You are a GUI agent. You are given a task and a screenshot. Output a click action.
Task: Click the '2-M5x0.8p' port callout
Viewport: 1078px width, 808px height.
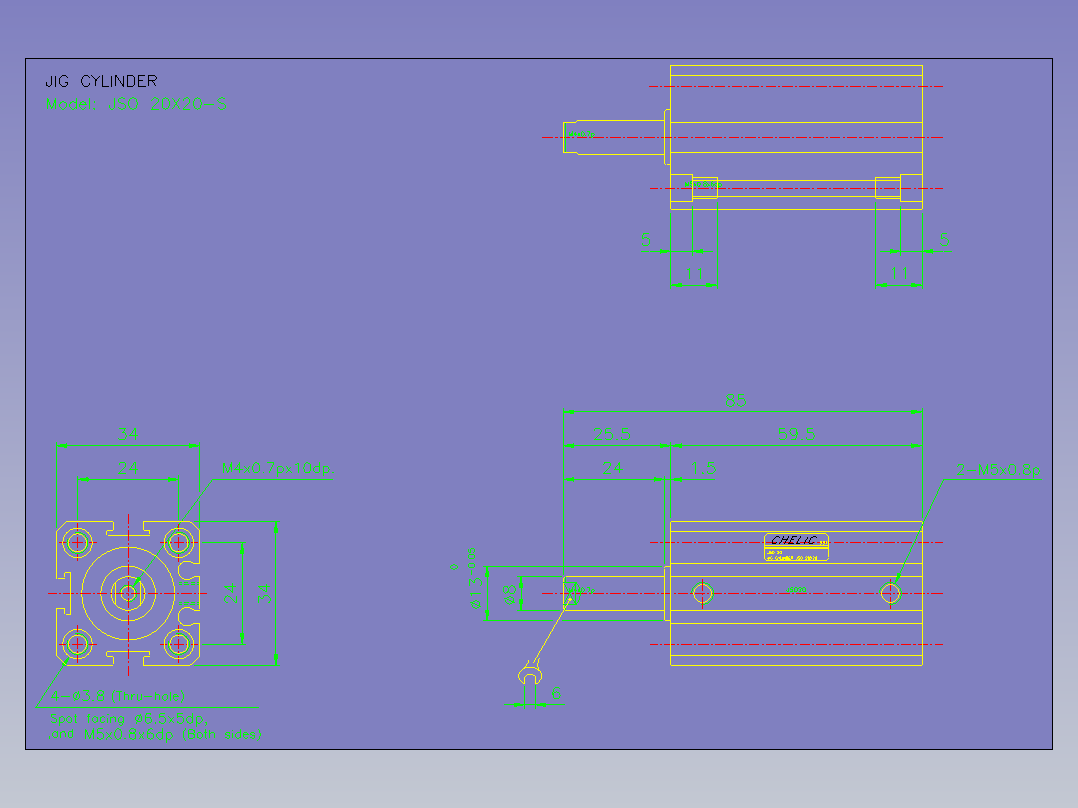[998, 470]
